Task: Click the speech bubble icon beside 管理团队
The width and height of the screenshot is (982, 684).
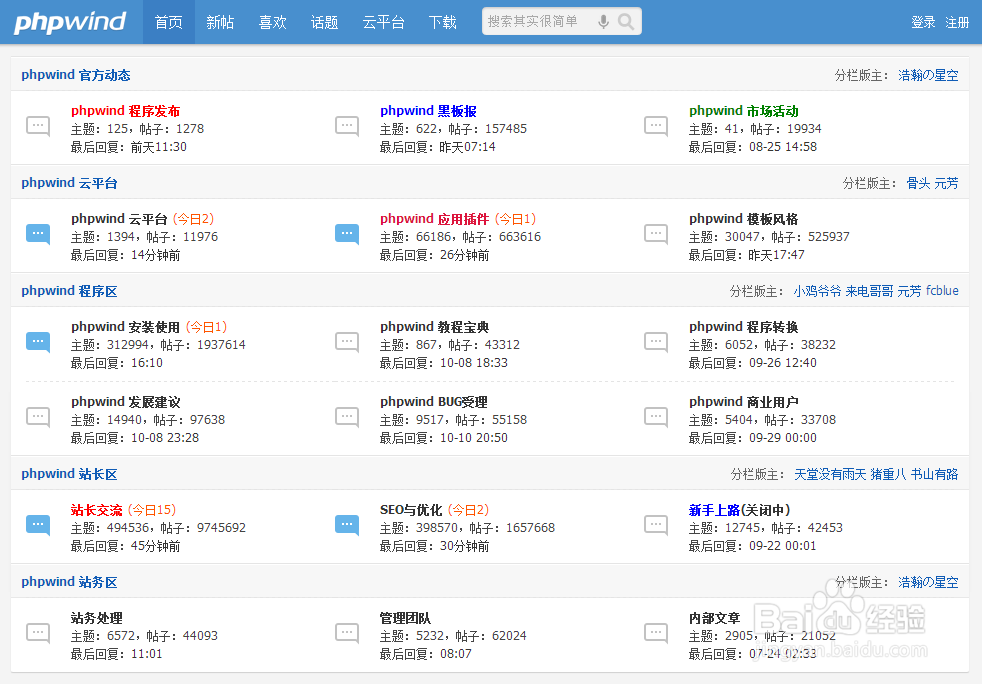Action: tap(347, 633)
